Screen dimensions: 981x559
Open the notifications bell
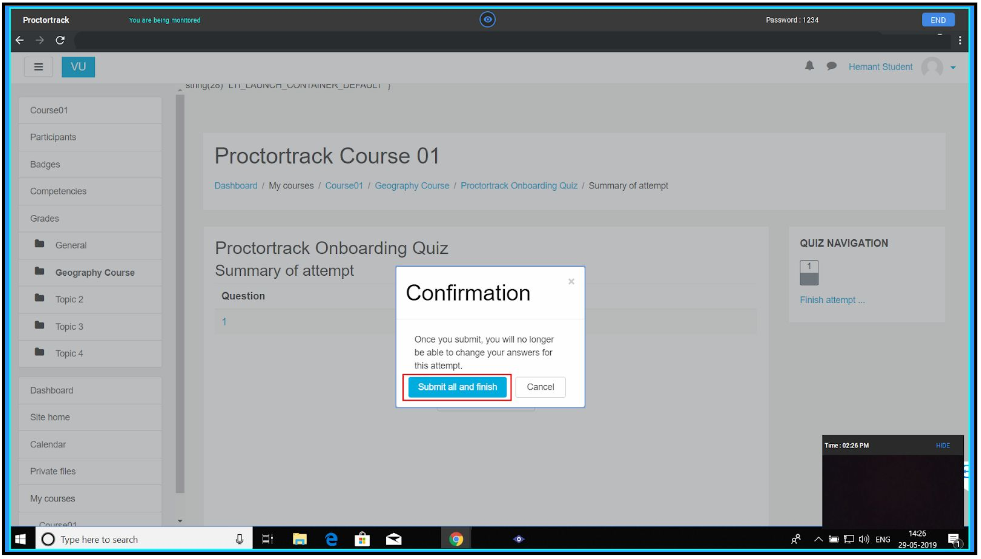coord(810,66)
